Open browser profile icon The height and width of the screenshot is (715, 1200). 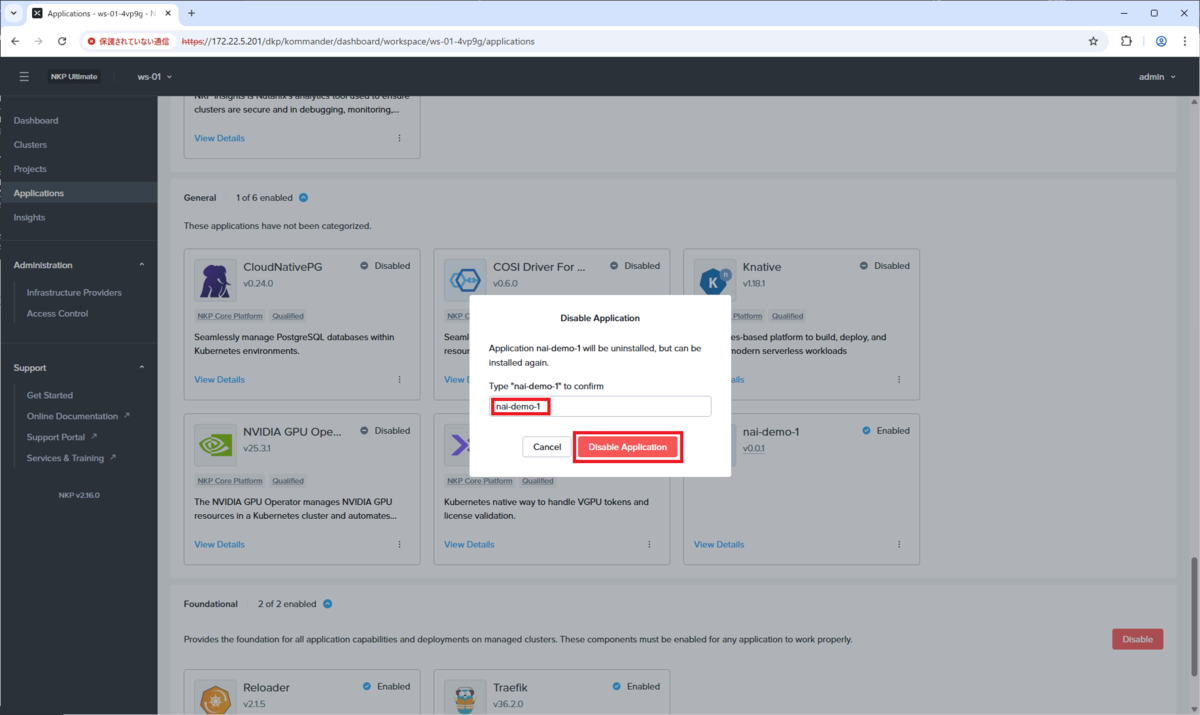coord(1161,41)
